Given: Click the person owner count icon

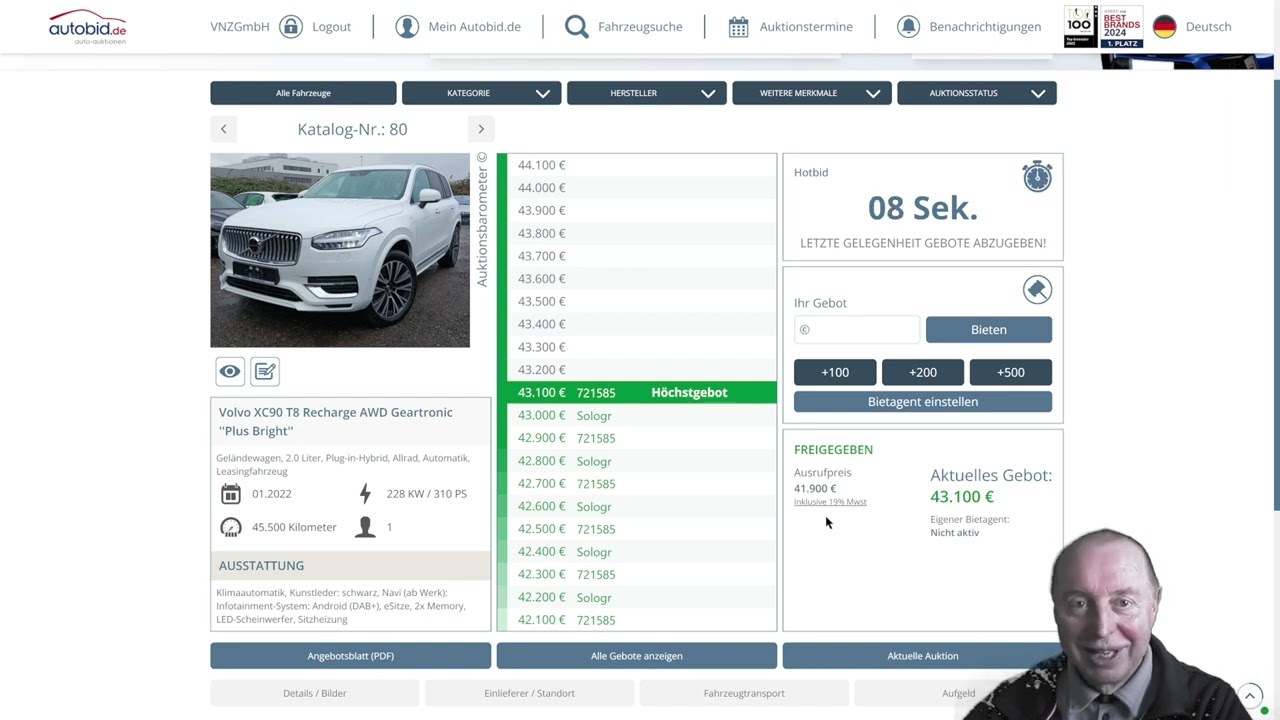Looking at the screenshot, I should point(365,527).
